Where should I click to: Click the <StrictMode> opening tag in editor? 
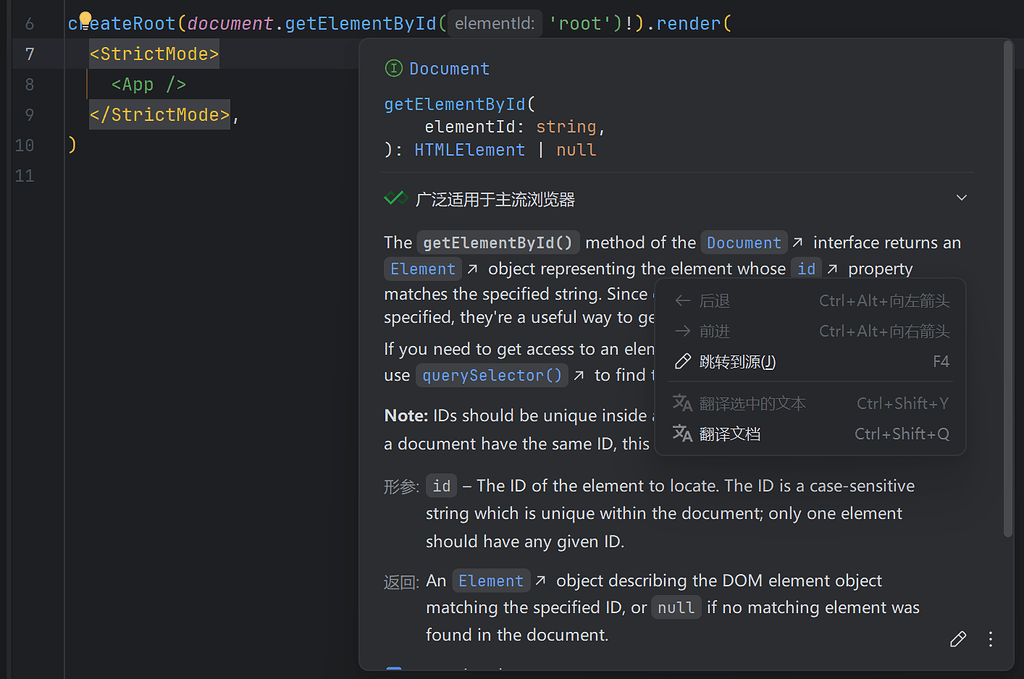point(154,54)
